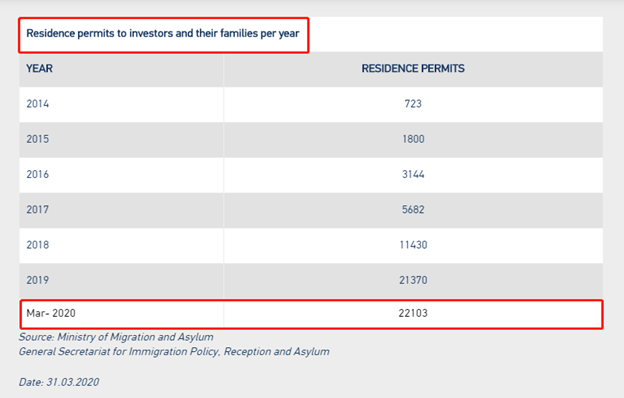
Task: Click the 21370 permits value
Action: point(413,280)
